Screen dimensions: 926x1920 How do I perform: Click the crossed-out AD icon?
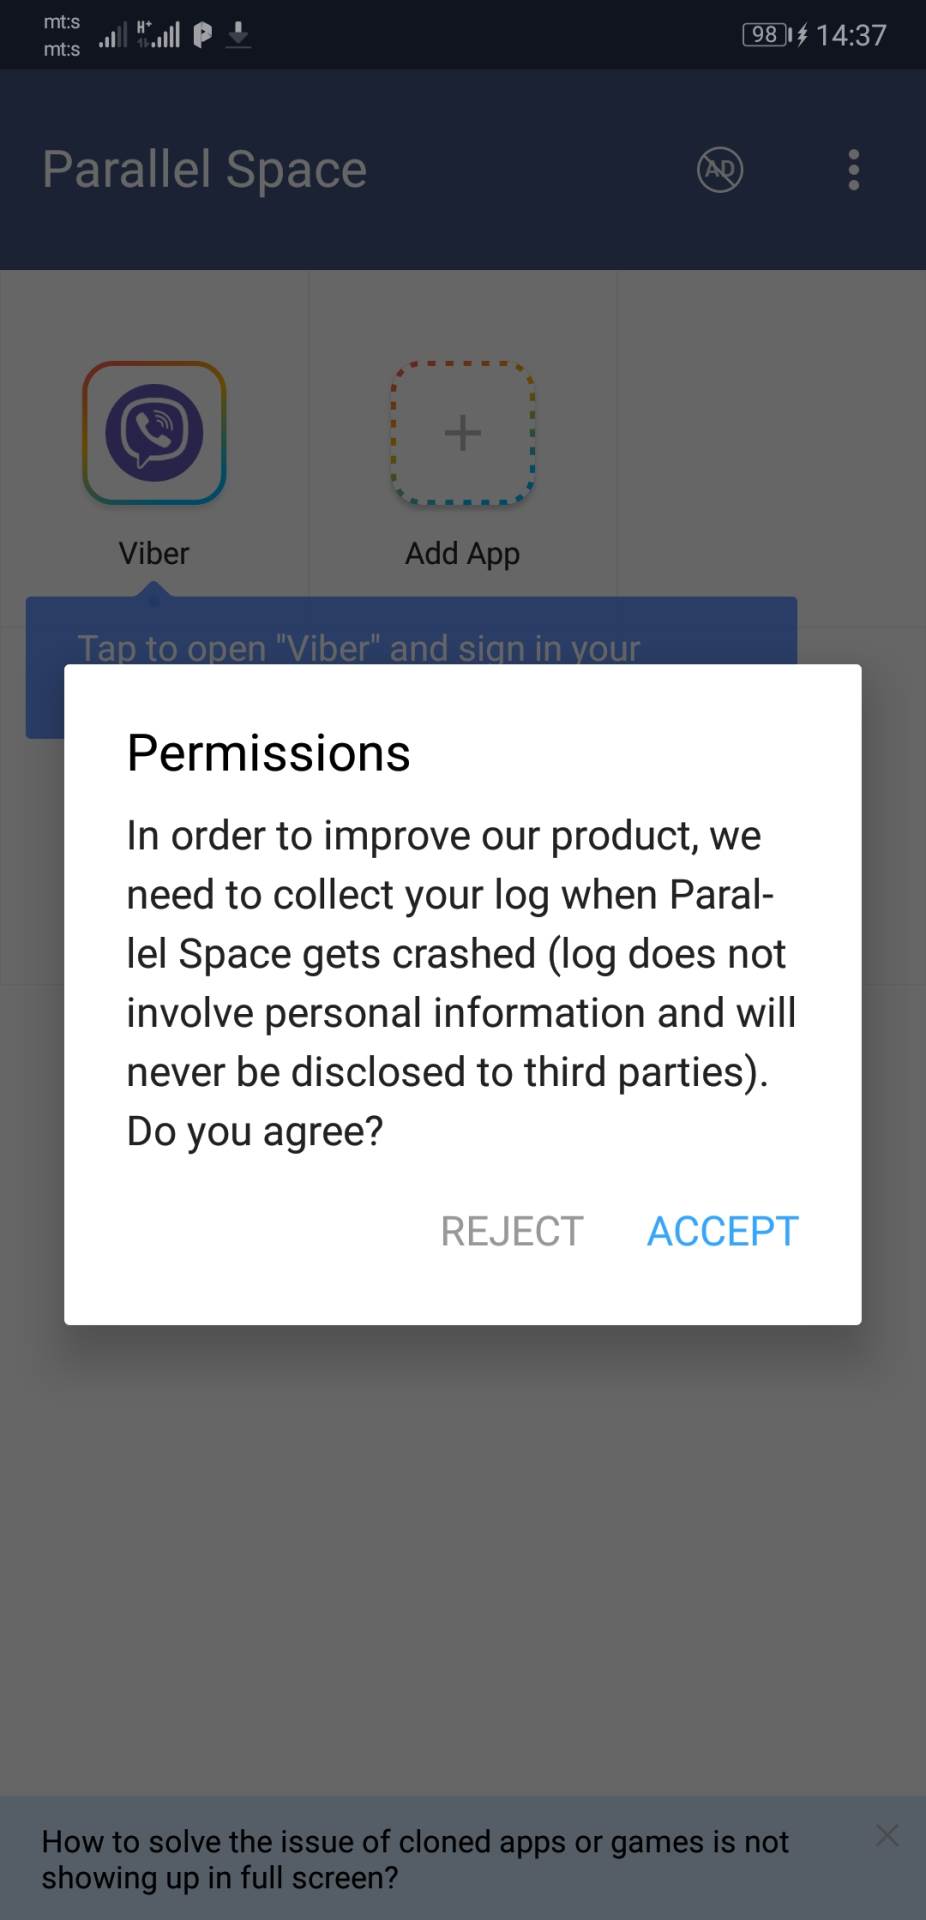[x=718, y=169]
